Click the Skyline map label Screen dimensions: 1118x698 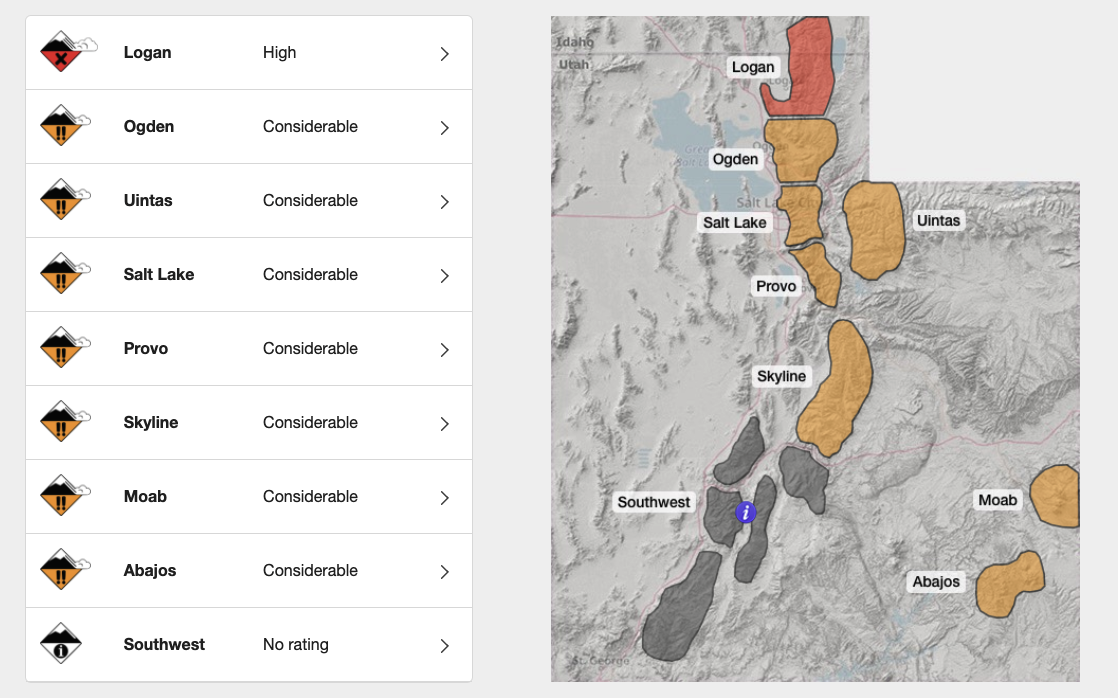click(781, 376)
